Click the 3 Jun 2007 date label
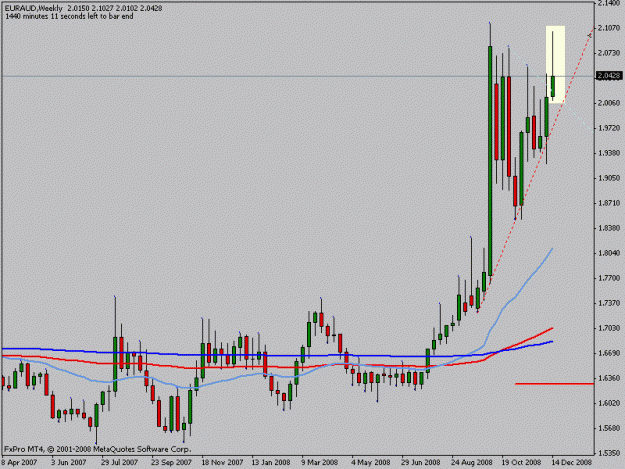The height and width of the screenshot is (469, 625). (69, 463)
